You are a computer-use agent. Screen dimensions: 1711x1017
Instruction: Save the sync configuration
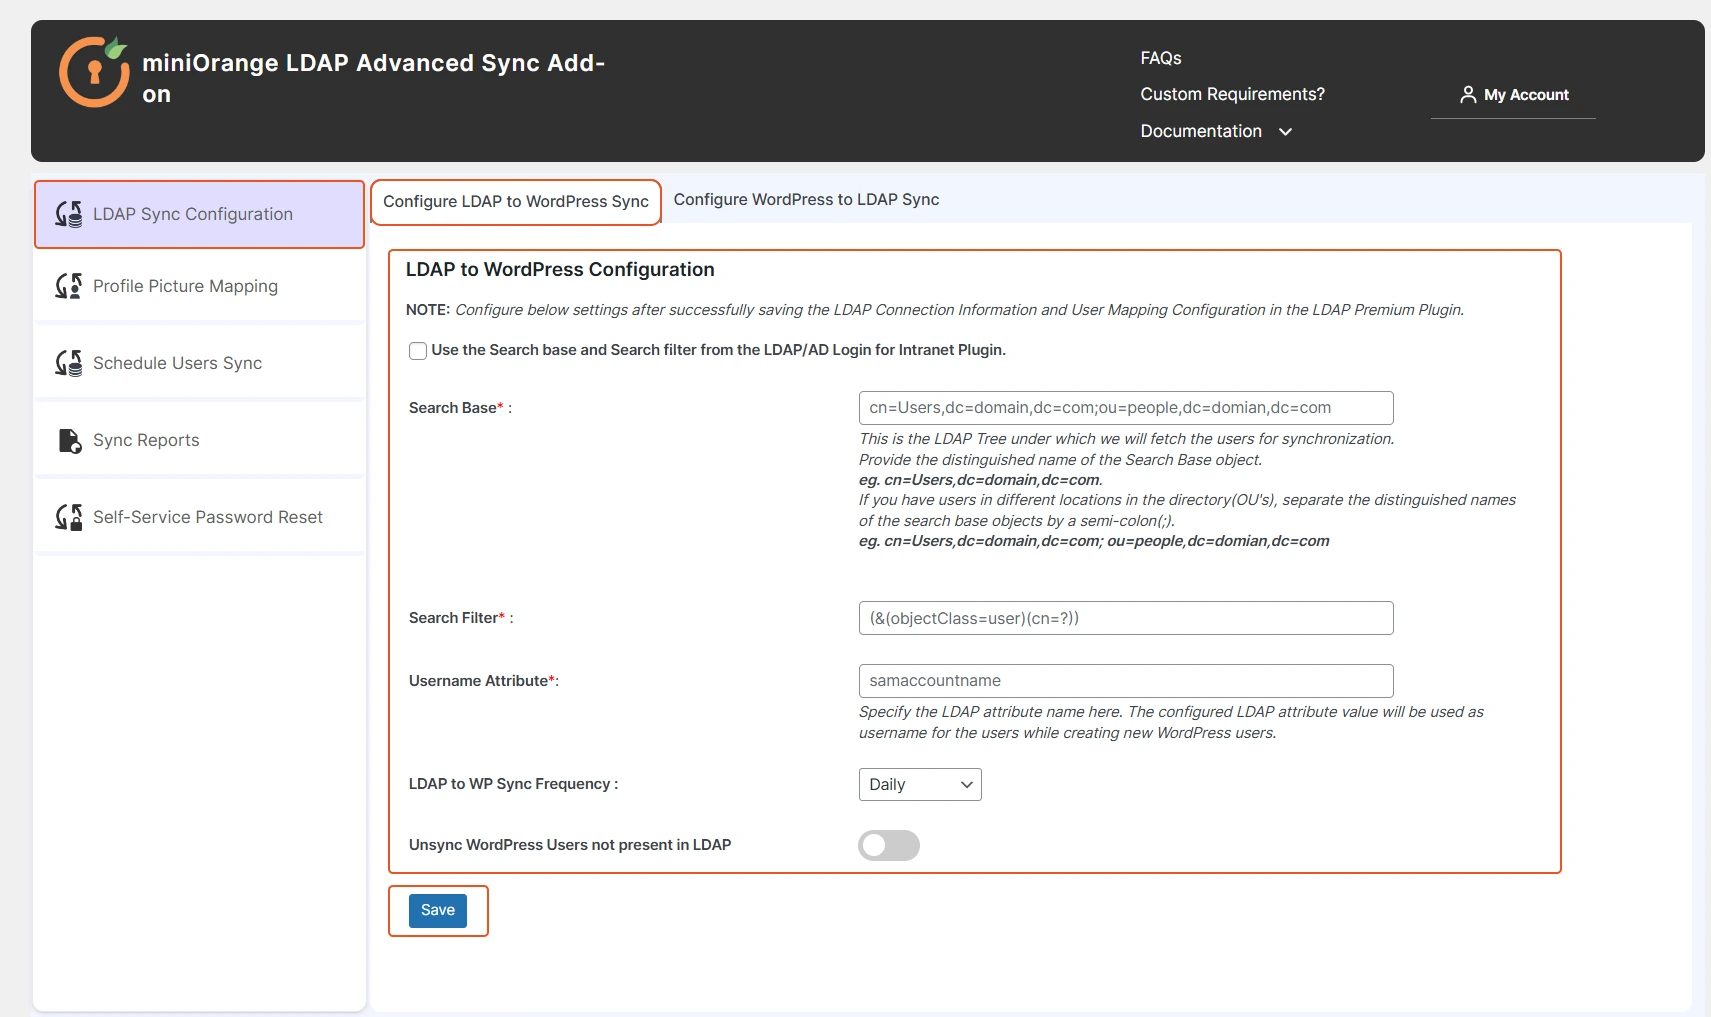(438, 910)
